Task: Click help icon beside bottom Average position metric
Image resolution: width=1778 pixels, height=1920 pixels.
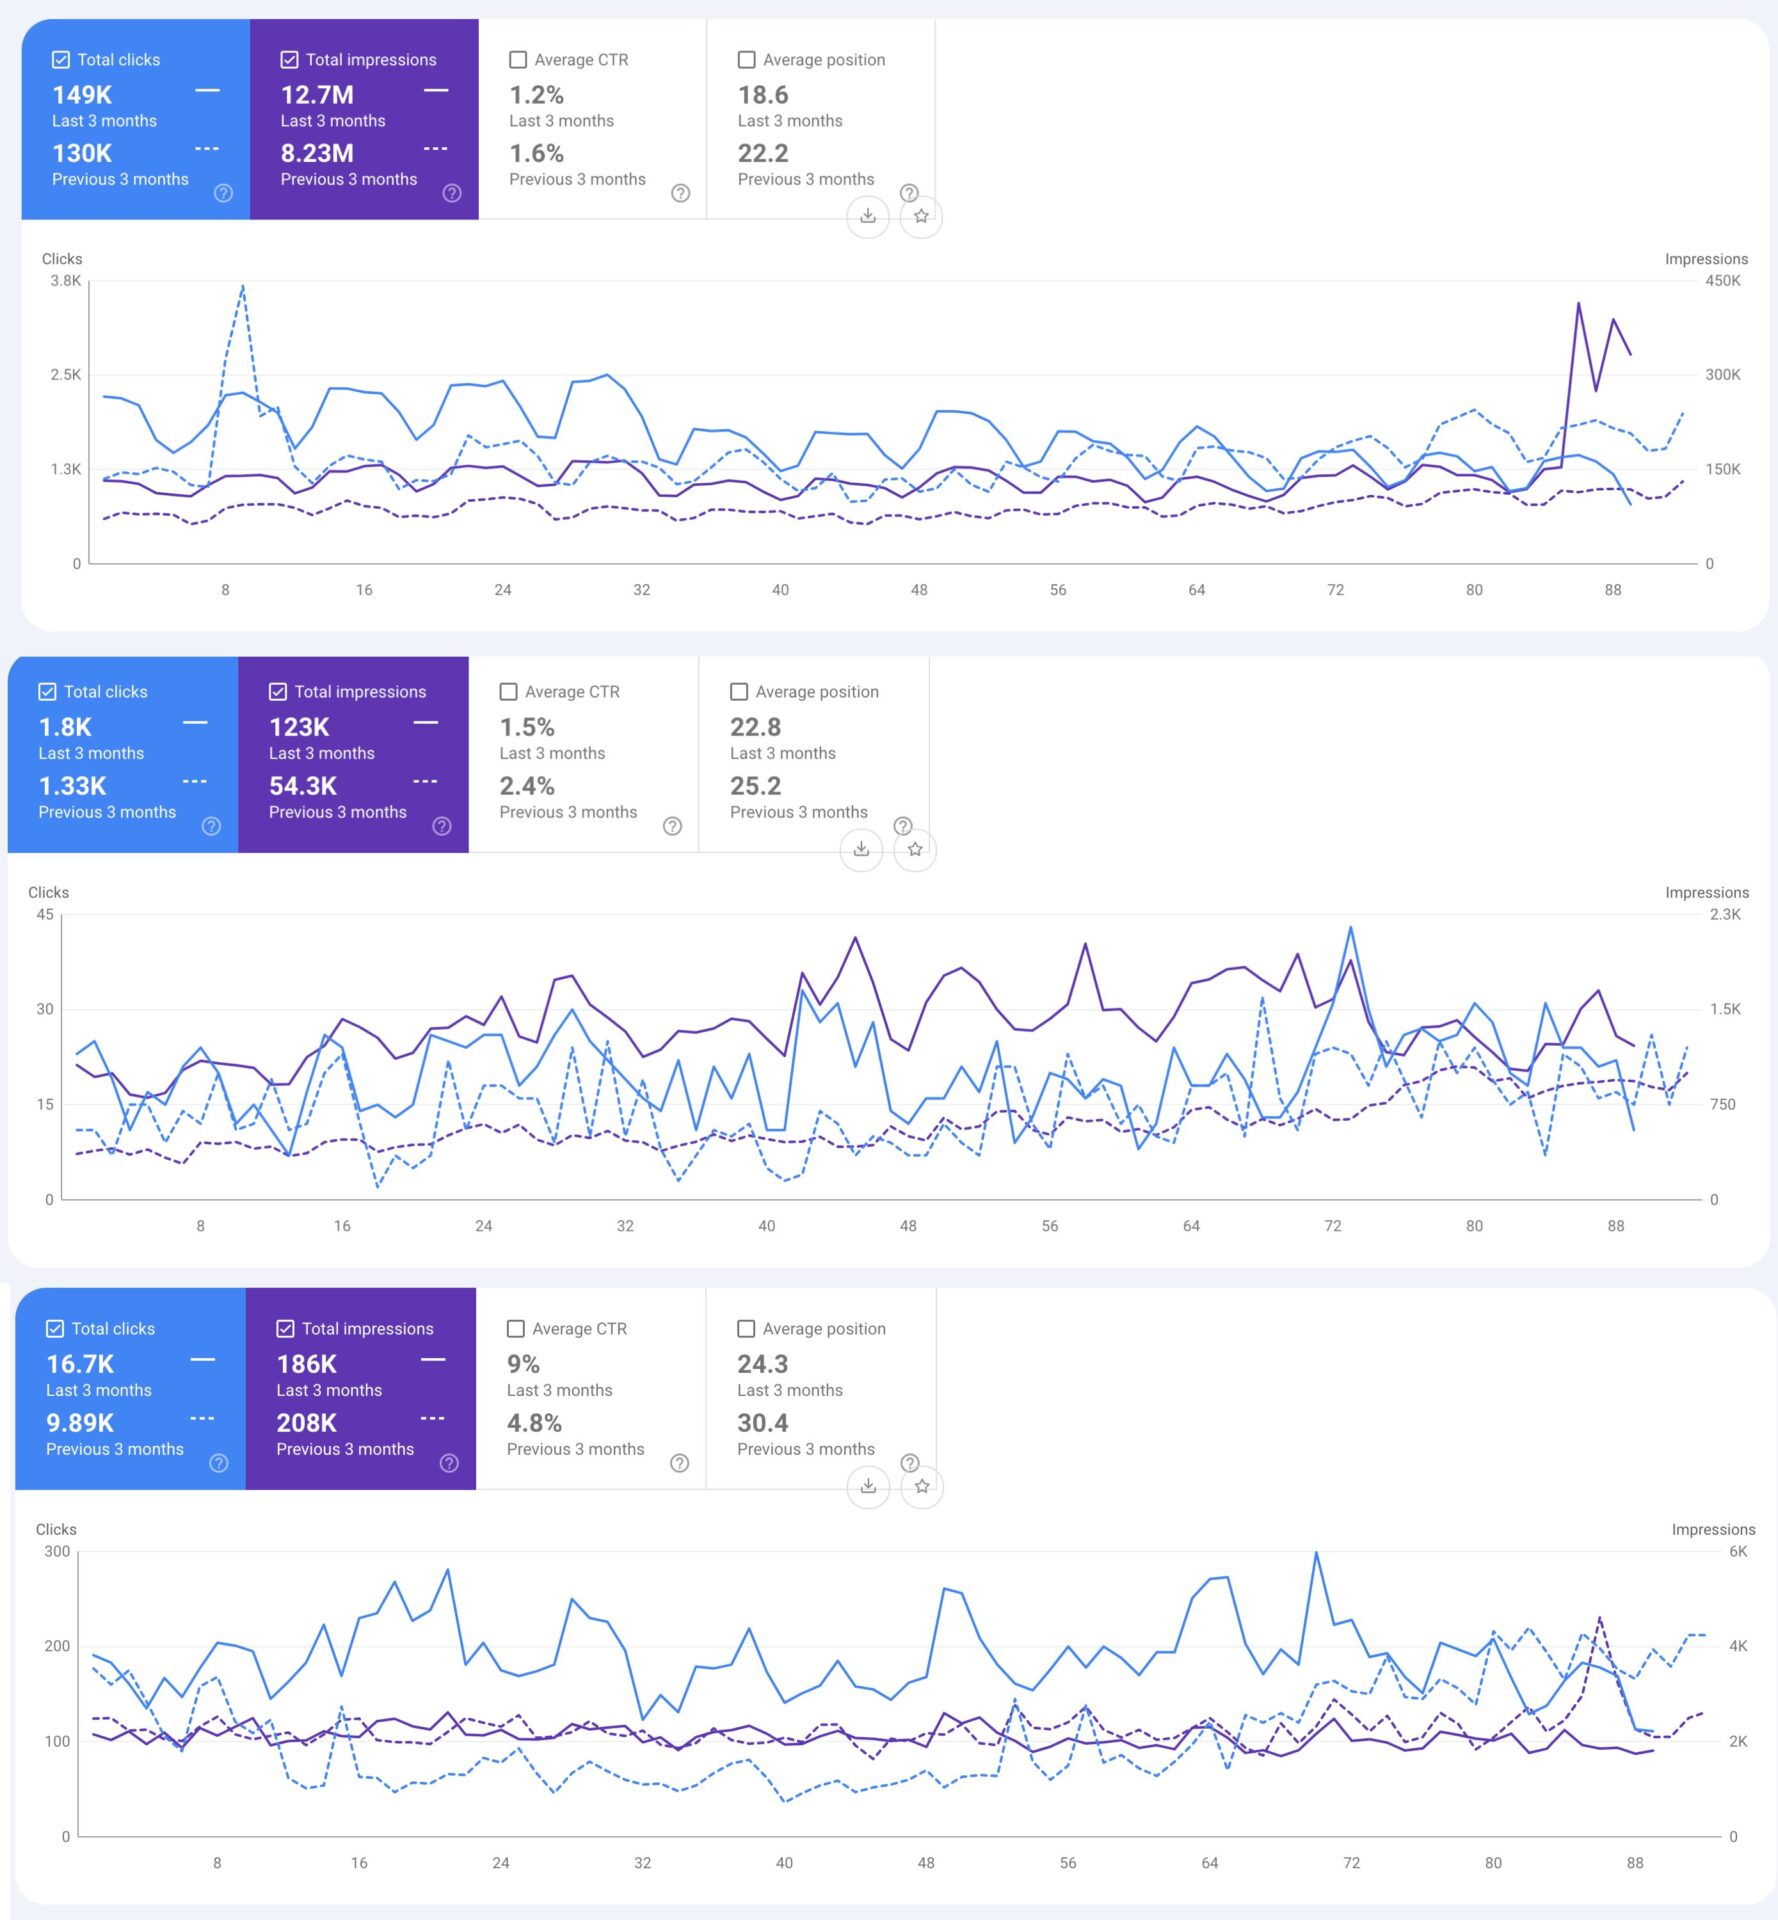Action: pos(910,1462)
